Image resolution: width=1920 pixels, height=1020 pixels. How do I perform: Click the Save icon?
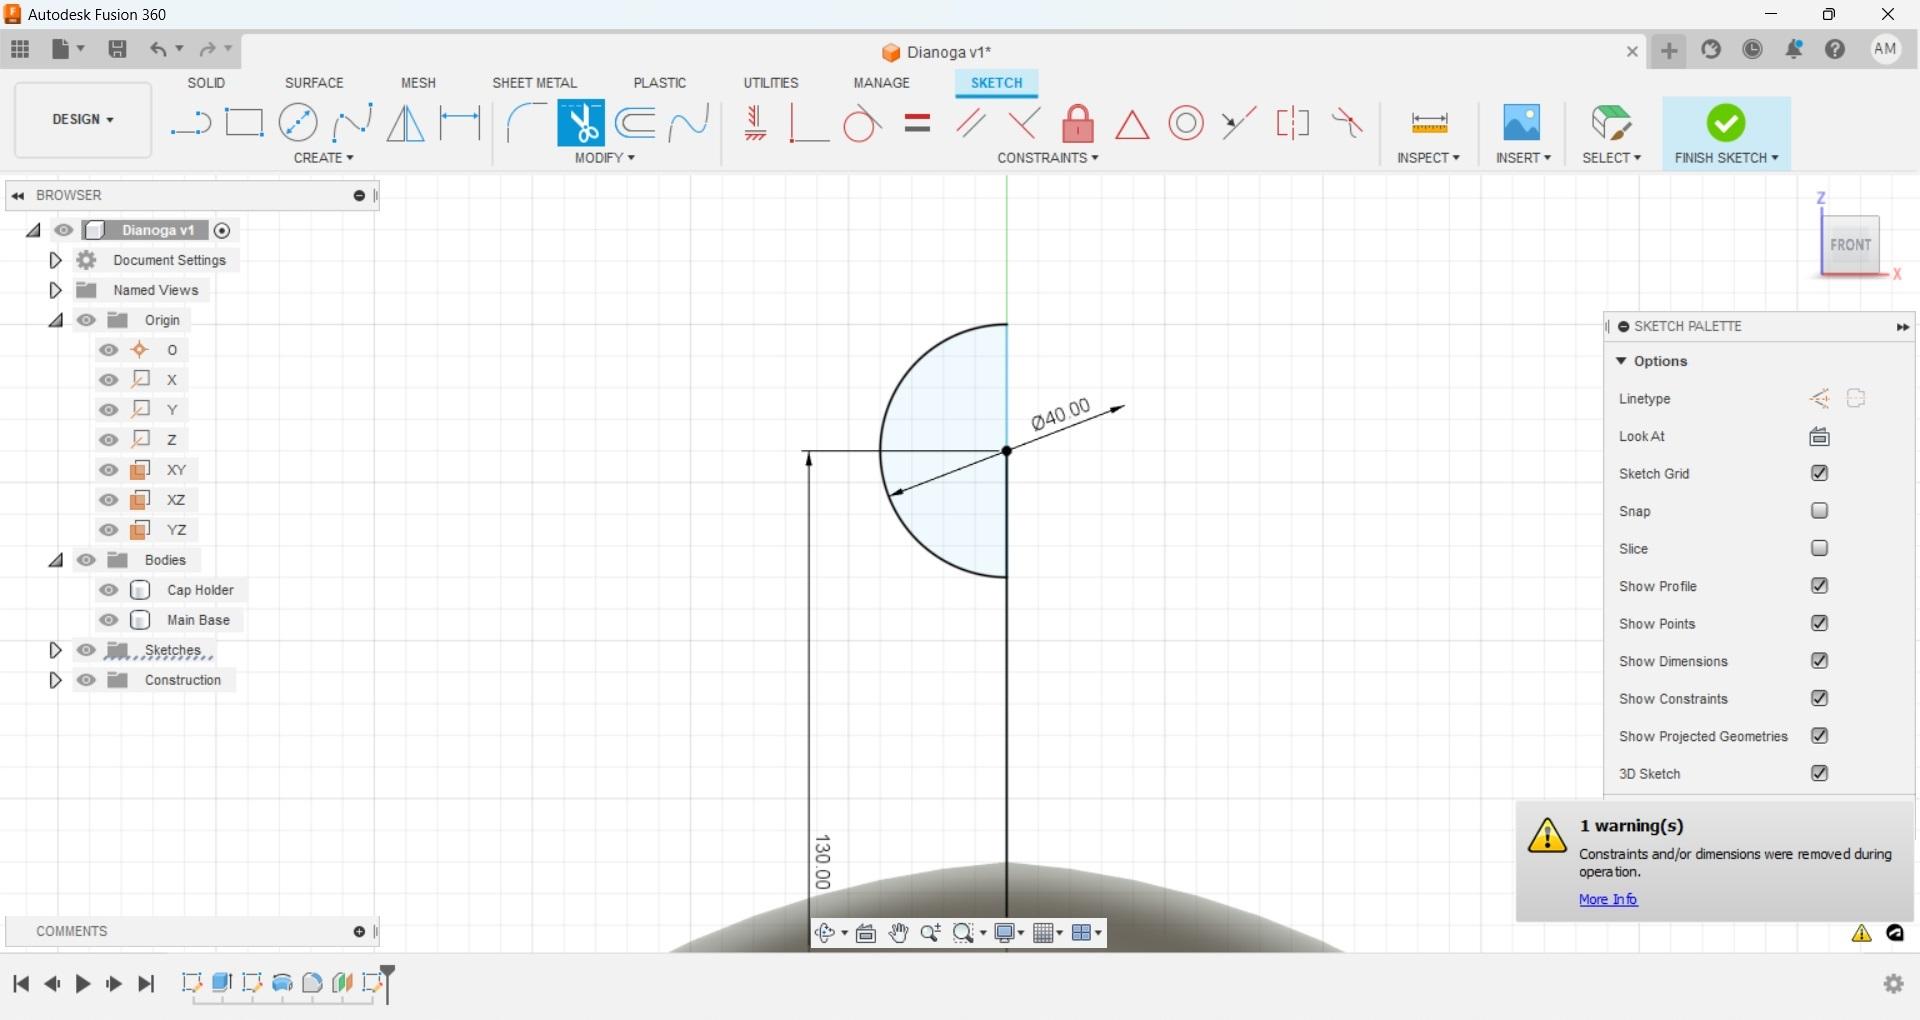[117, 49]
